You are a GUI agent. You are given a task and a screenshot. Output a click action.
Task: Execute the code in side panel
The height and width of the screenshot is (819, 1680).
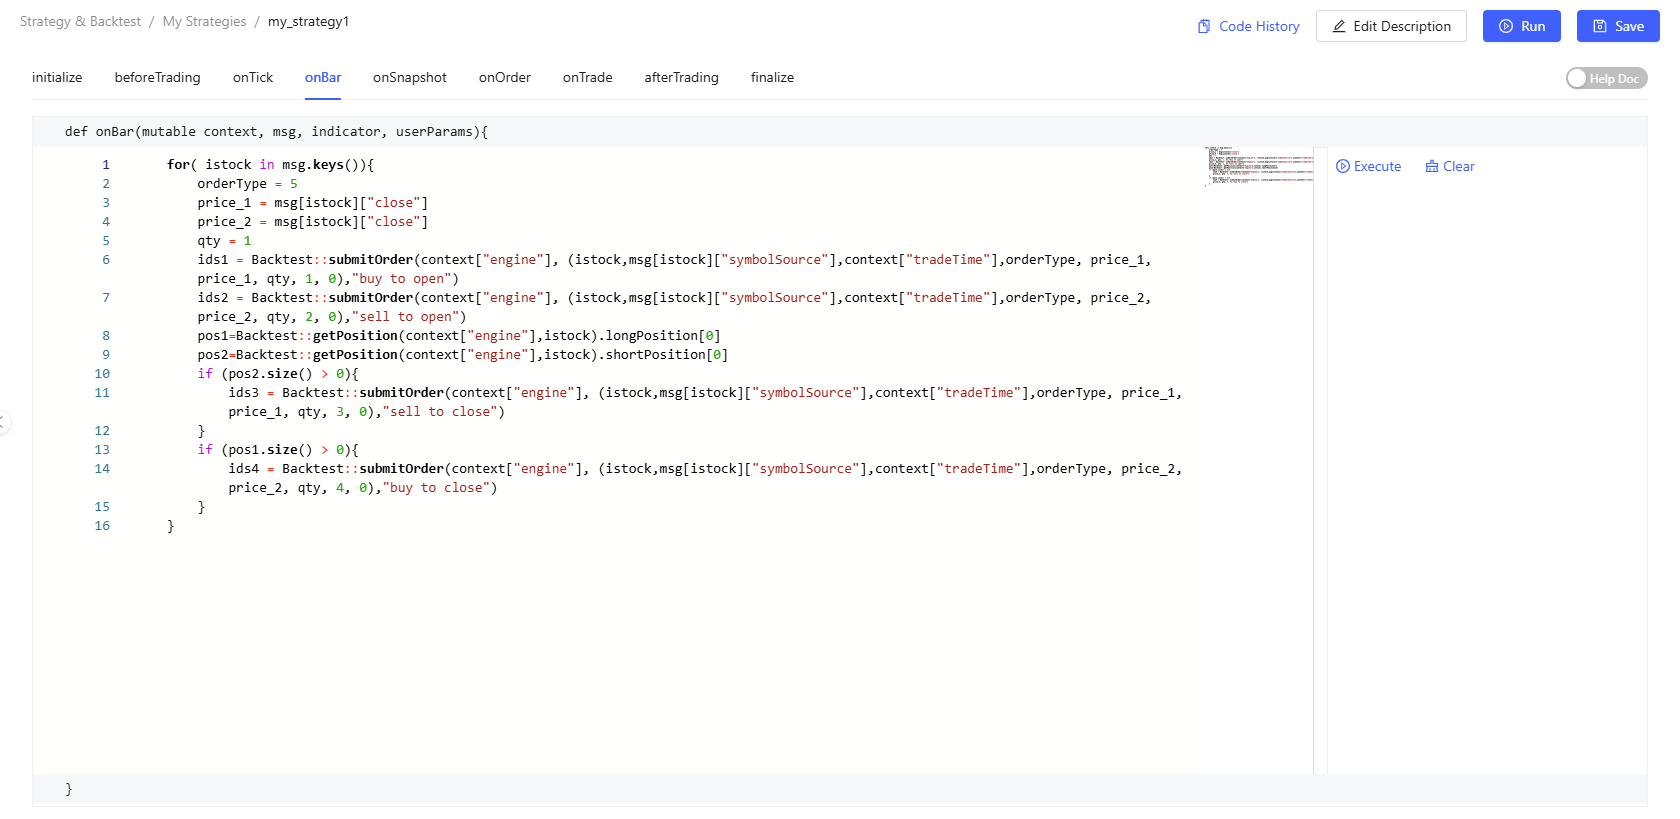[x=1368, y=166]
